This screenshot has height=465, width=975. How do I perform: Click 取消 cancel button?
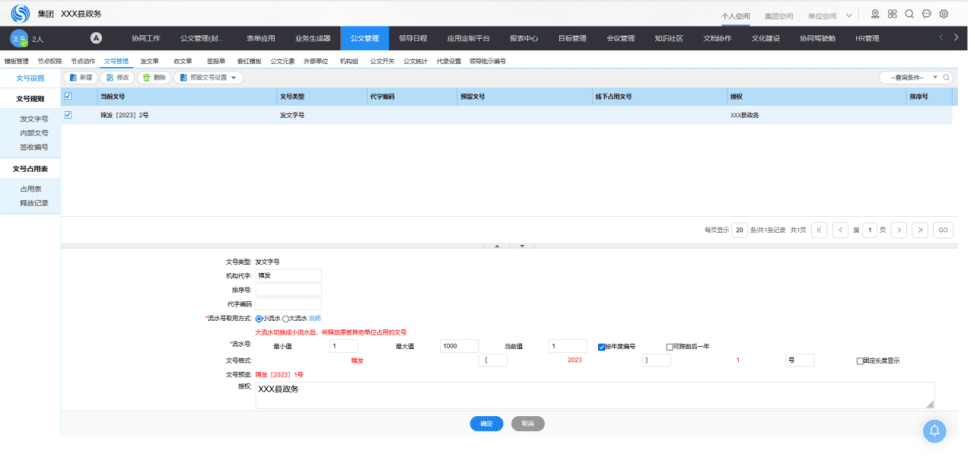tap(528, 424)
